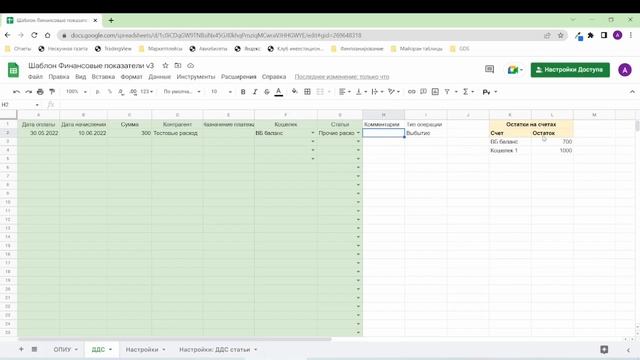Switch to the ОПиУ sheet tab
Screen dimensions: 640x360
pyautogui.click(x=65, y=349)
